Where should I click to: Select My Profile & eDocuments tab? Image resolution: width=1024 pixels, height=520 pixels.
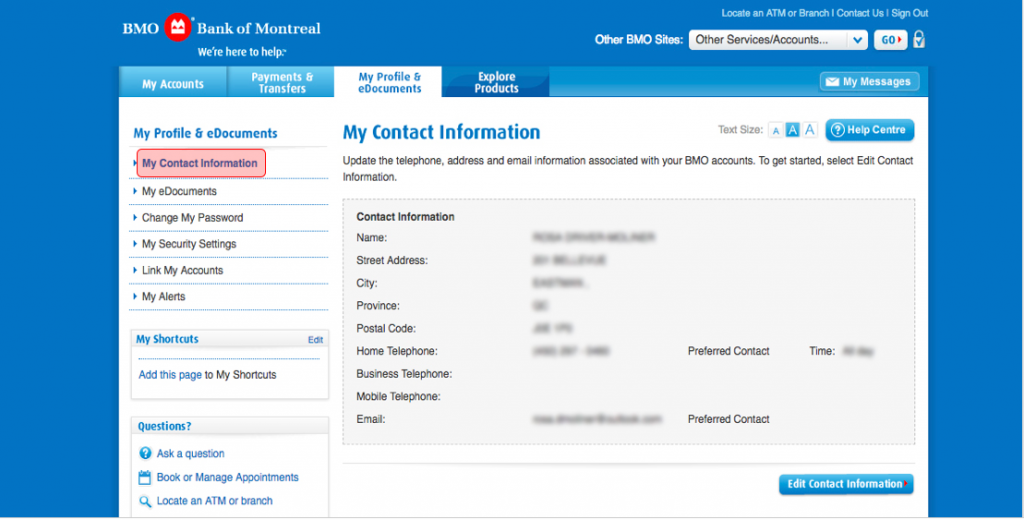point(389,82)
